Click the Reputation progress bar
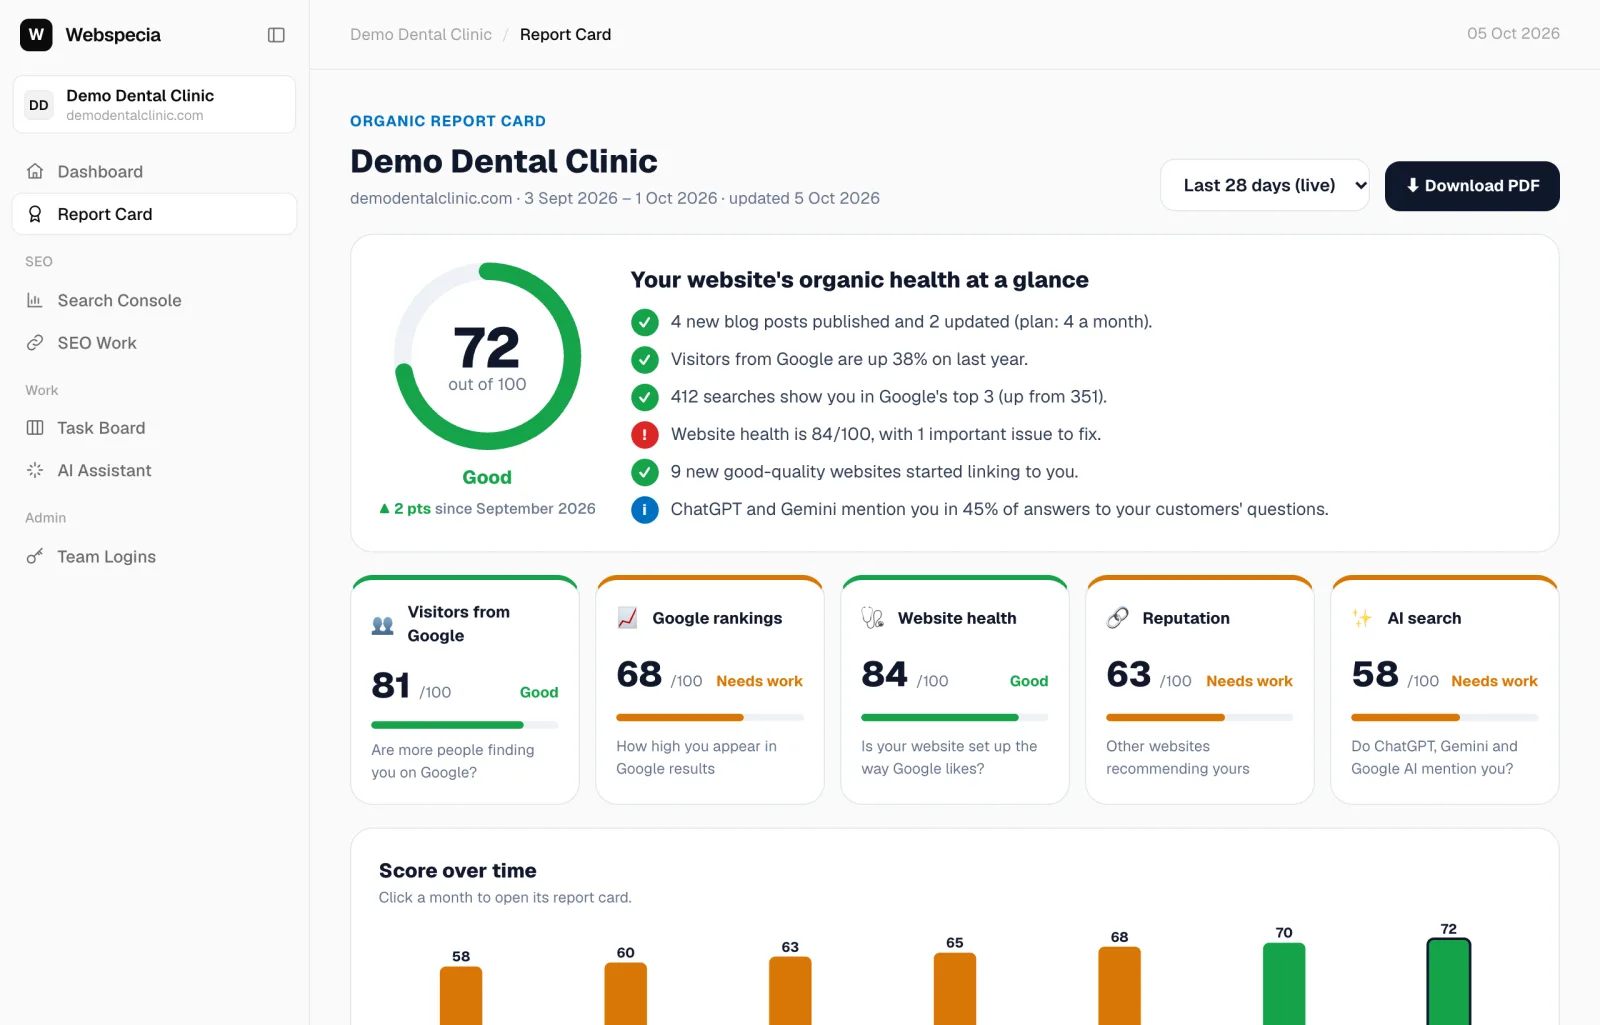 (x=1200, y=717)
